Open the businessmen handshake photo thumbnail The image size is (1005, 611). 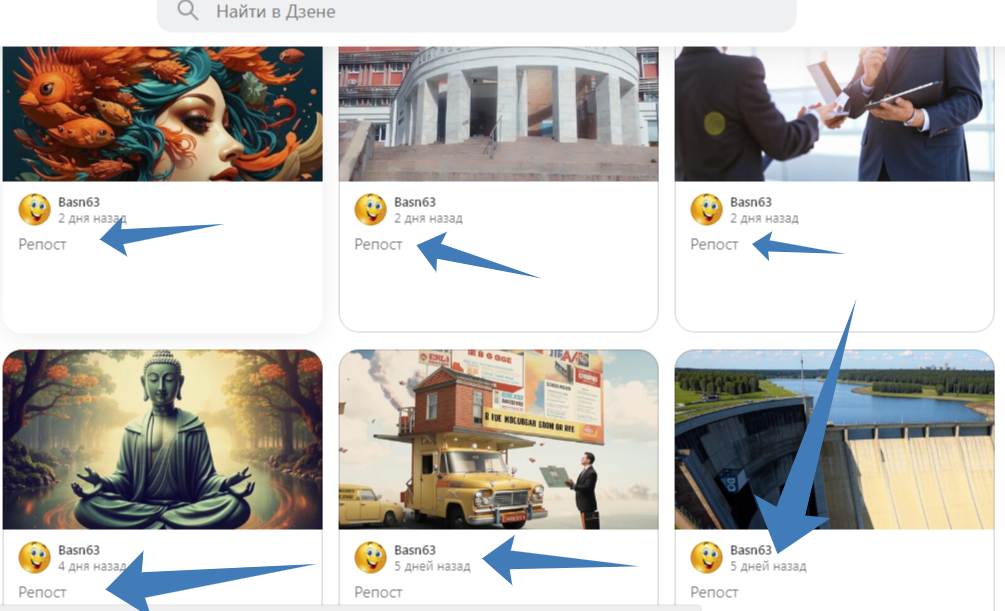pos(835,113)
